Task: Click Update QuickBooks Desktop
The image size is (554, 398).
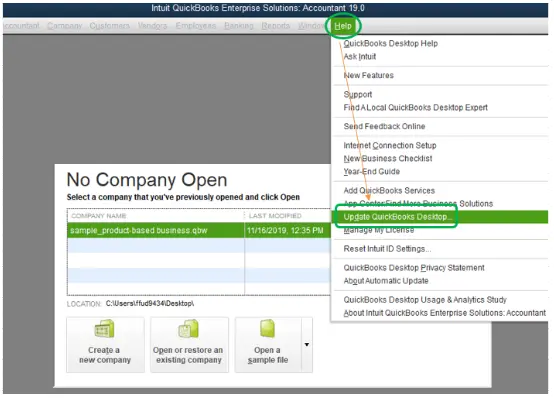Action: pyautogui.click(x=397, y=217)
